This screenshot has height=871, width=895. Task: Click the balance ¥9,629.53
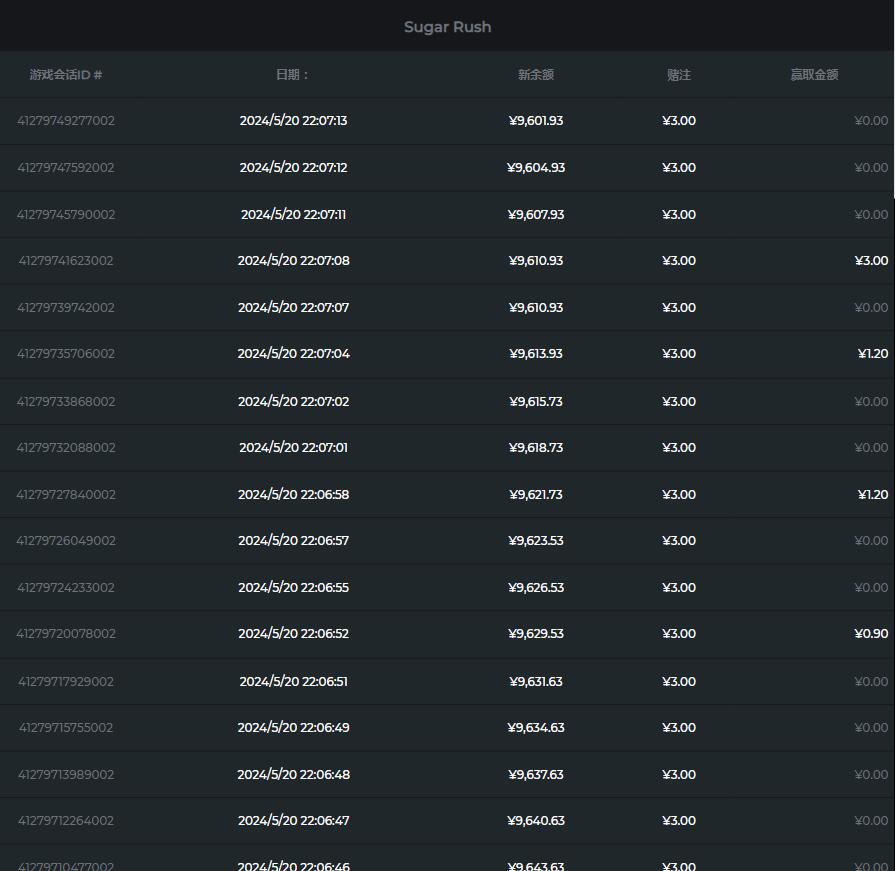[536, 634]
